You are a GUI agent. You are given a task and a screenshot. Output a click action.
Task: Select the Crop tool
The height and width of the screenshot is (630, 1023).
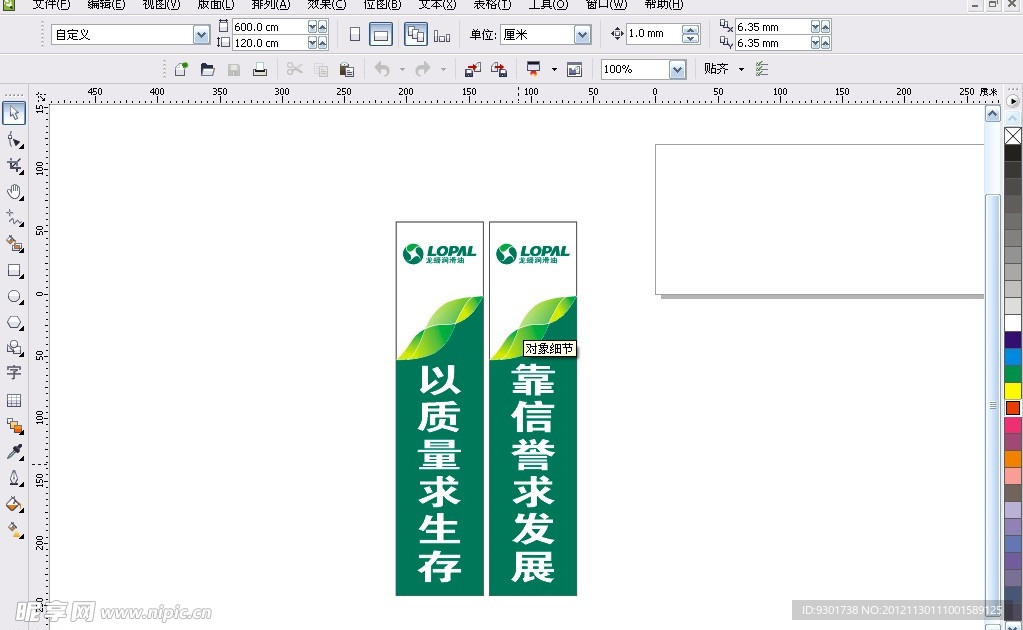[14, 166]
